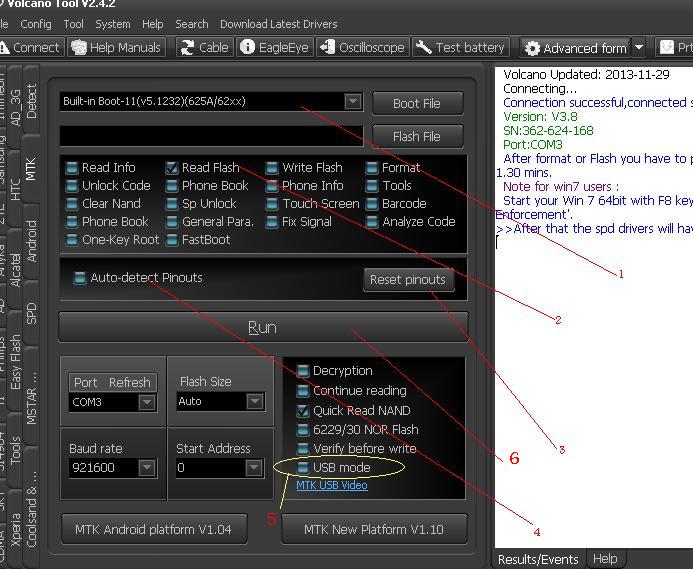Image resolution: width=693 pixels, height=569 pixels.
Task: Uncheck the Quick Read NAND checkbox
Action: [x=303, y=411]
